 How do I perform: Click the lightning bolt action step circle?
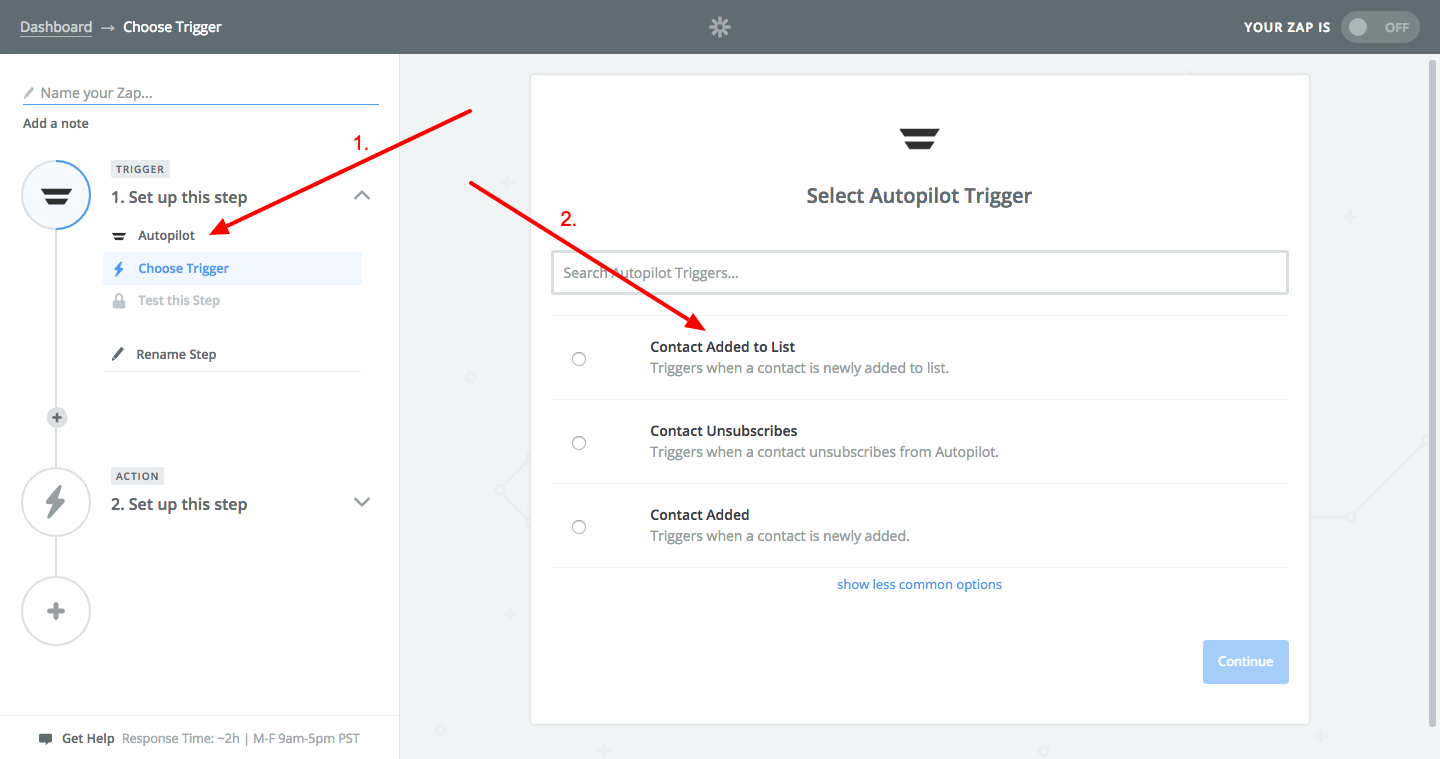pos(56,502)
